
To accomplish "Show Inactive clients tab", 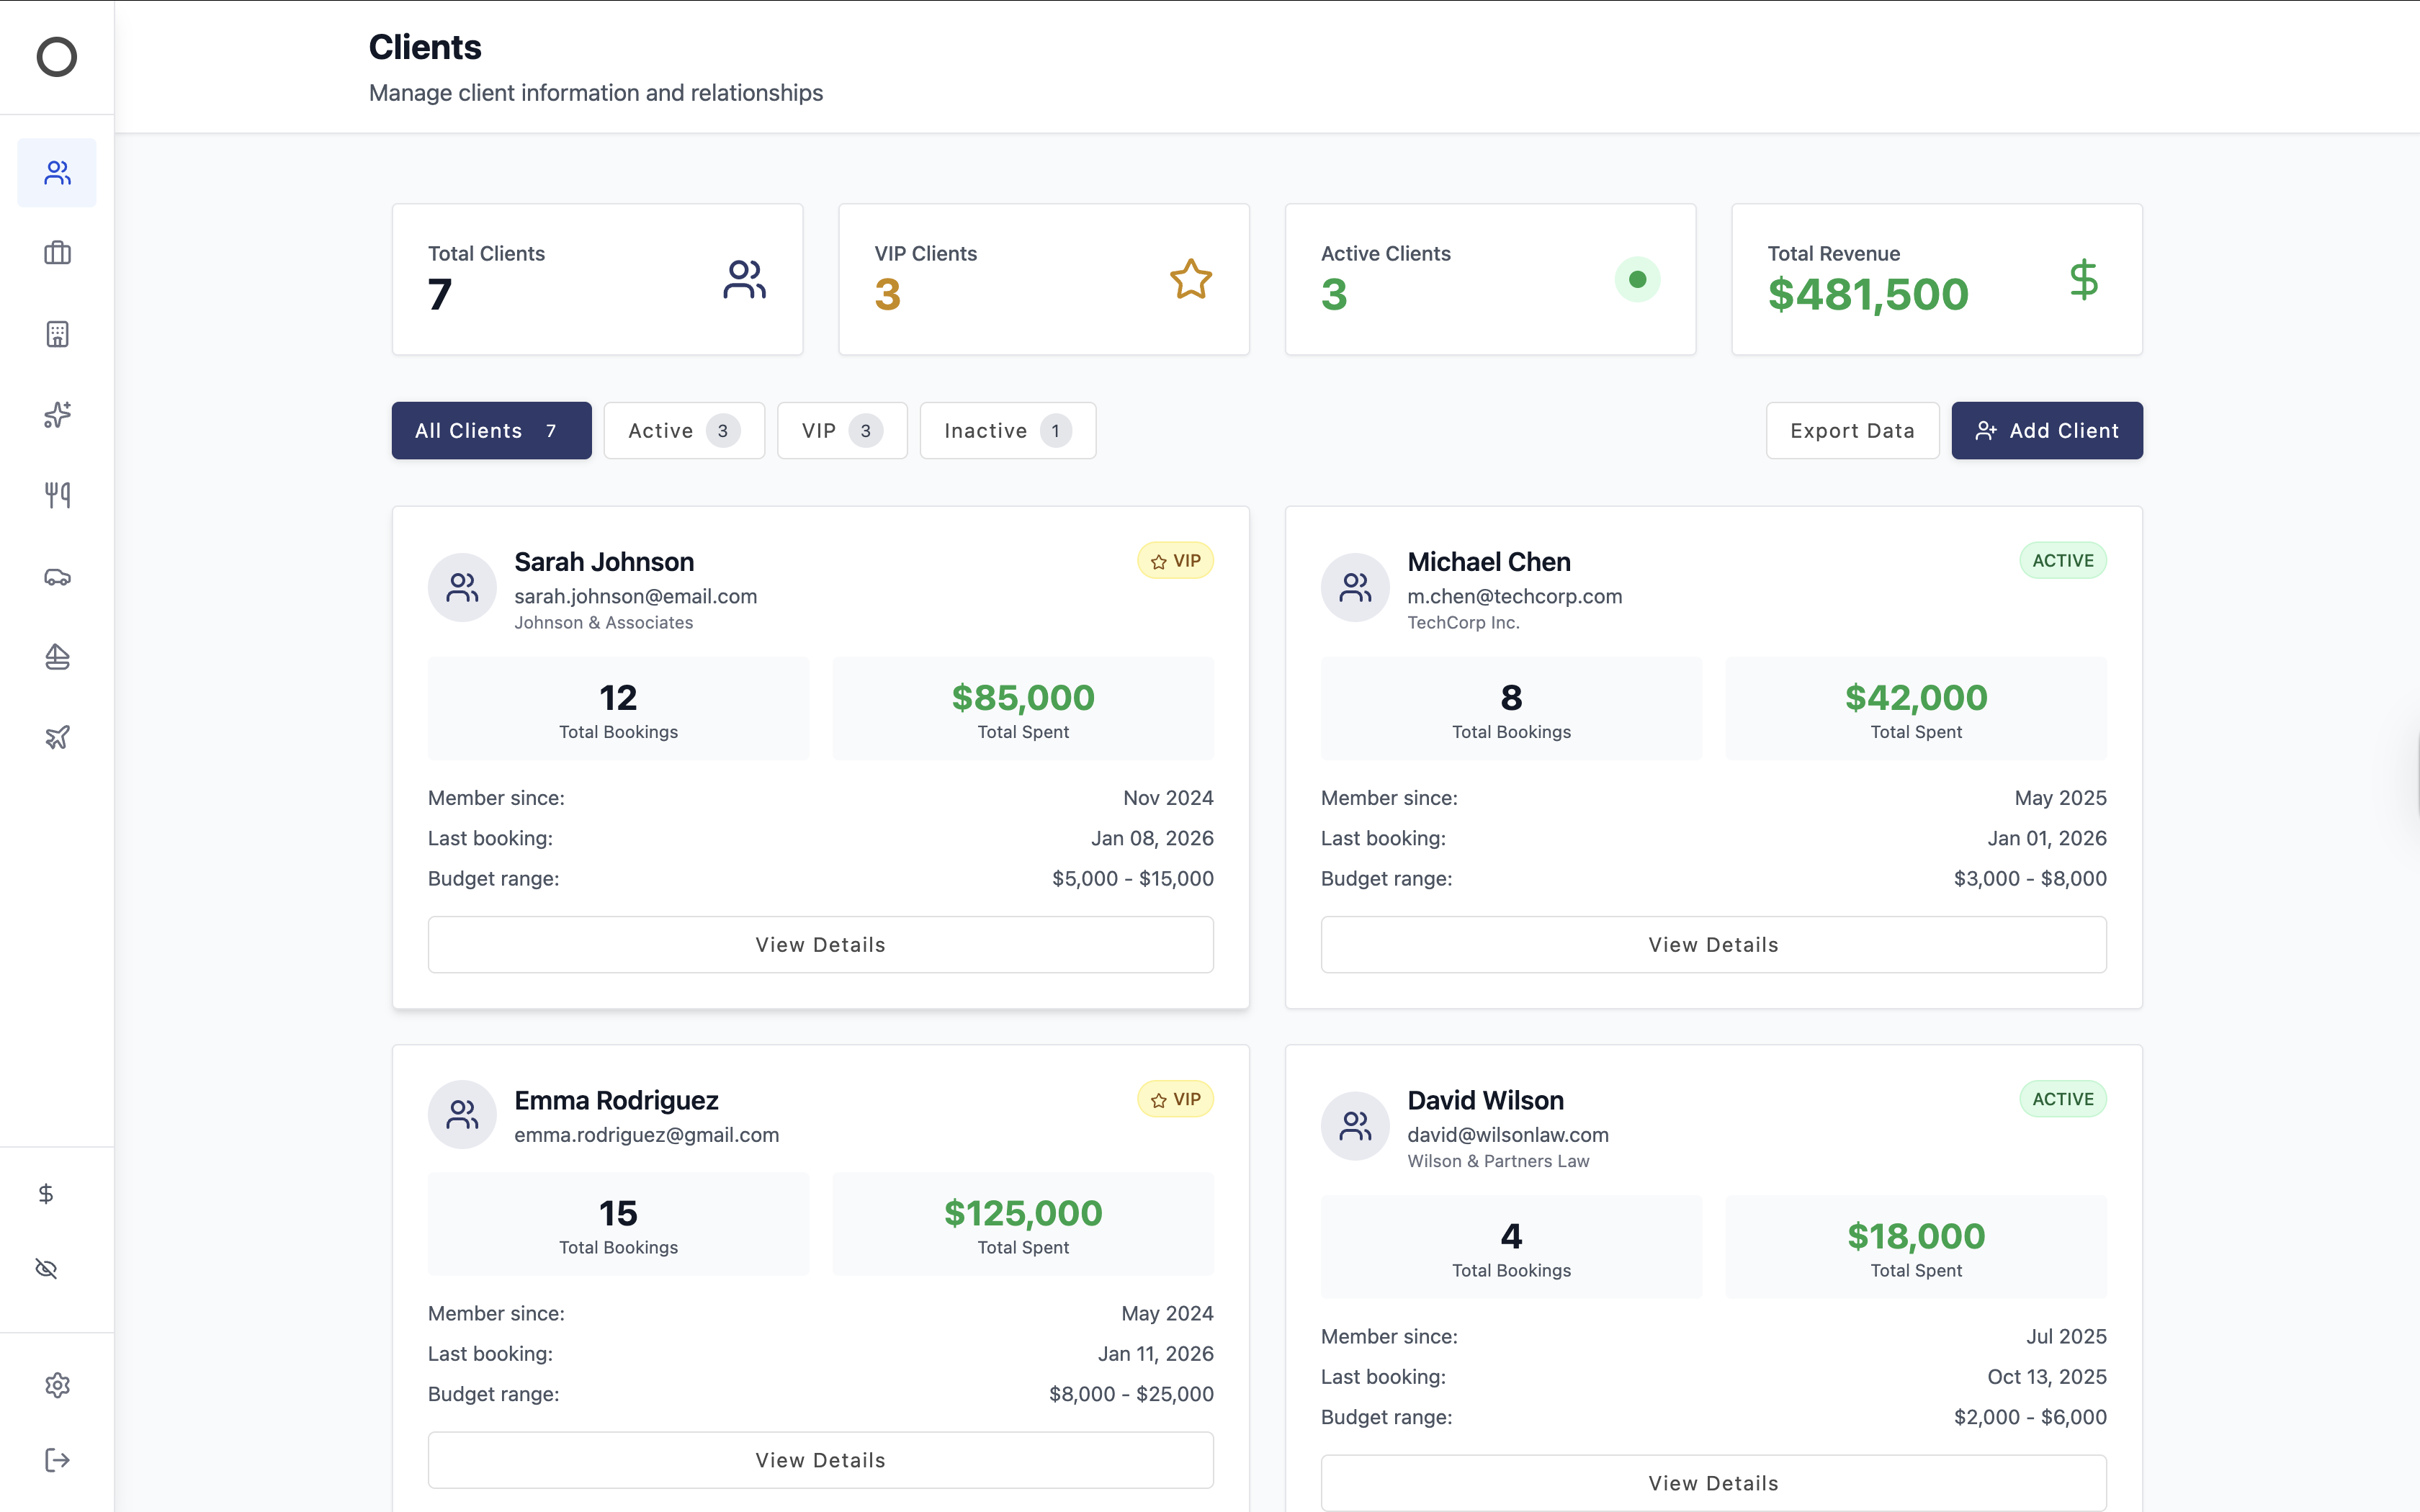I will [x=1007, y=431].
